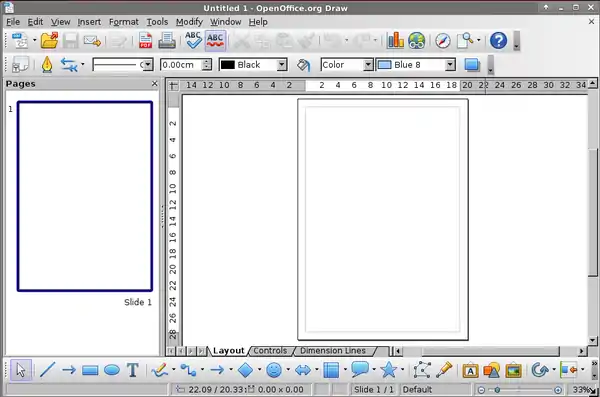Toggle the Shadow button
The width and height of the screenshot is (600, 397).
(x=472, y=65)
